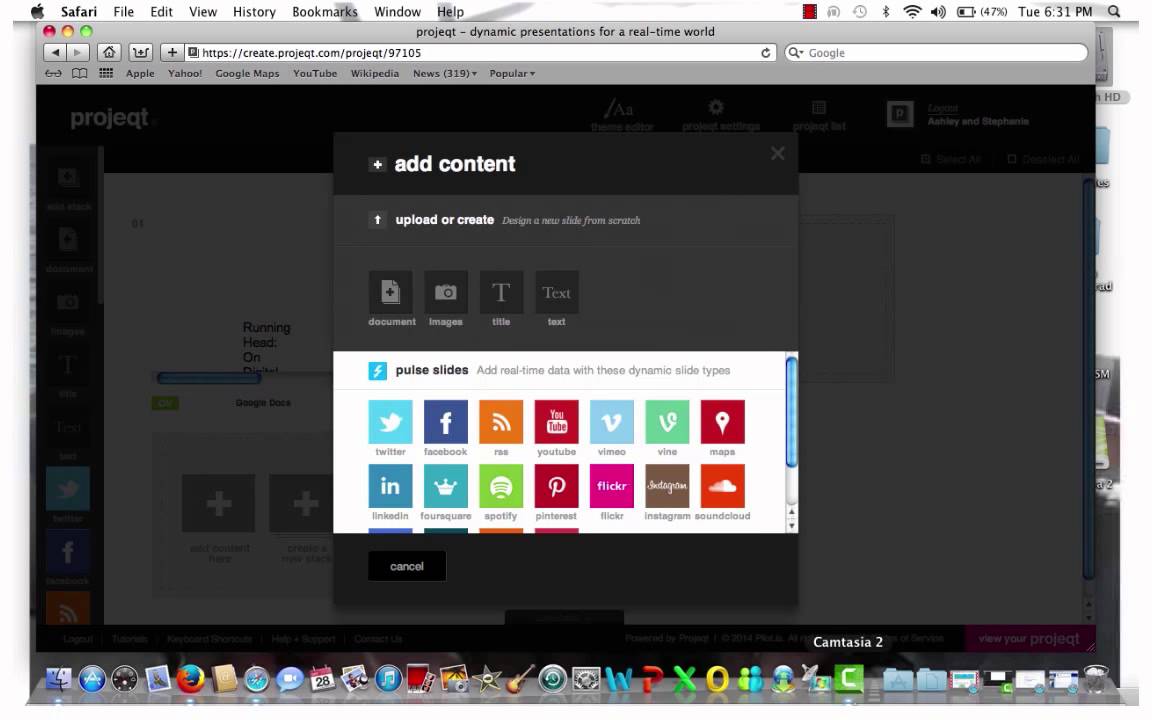The width and height of the screenshot is (1152, 720).
Task: Go forward in Safari
Action: [76, 52]
